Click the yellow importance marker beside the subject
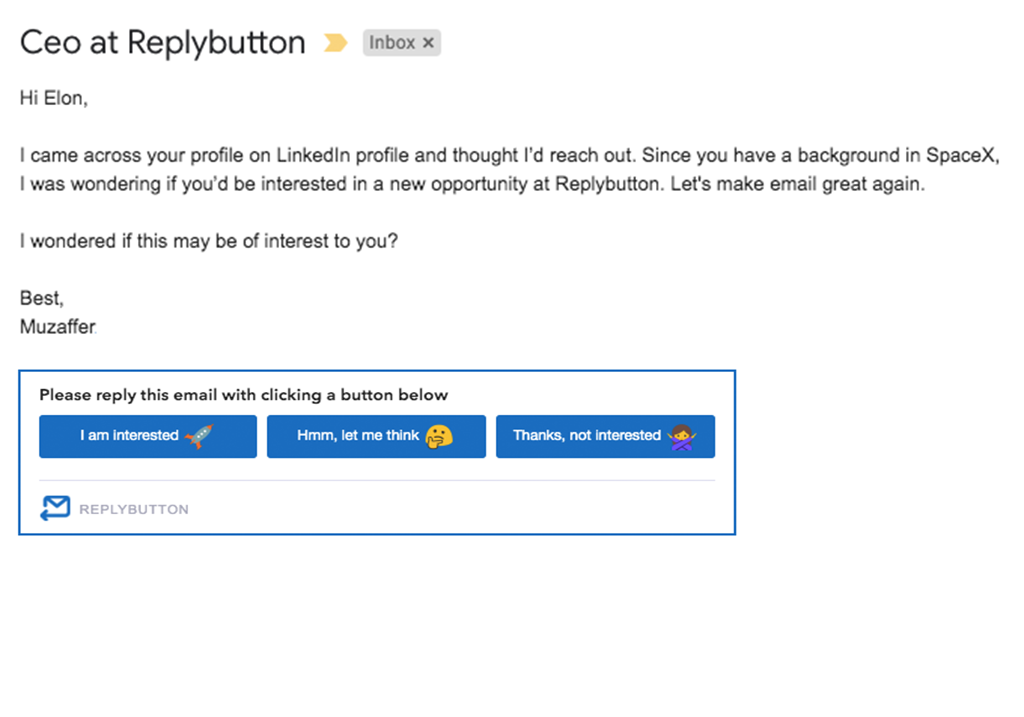1024x717 pixels. [335, 43]
